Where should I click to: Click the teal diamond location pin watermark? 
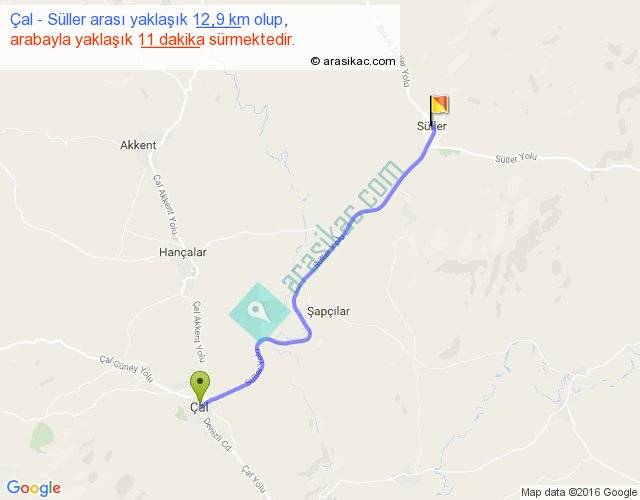[259, 312]
